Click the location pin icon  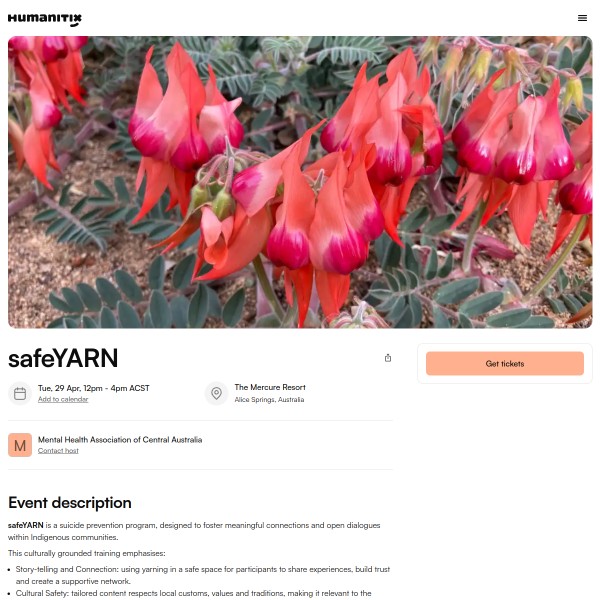point(216,393)
